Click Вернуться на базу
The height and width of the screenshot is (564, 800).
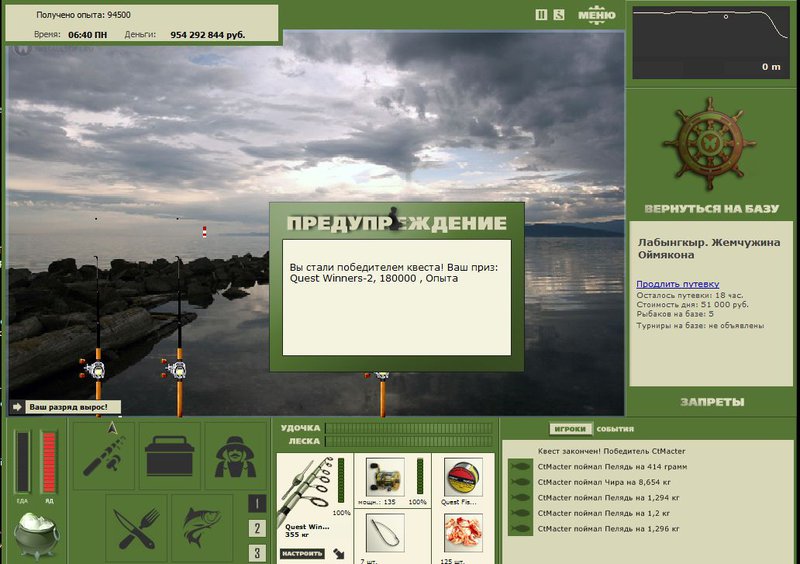tap(711, 208)
